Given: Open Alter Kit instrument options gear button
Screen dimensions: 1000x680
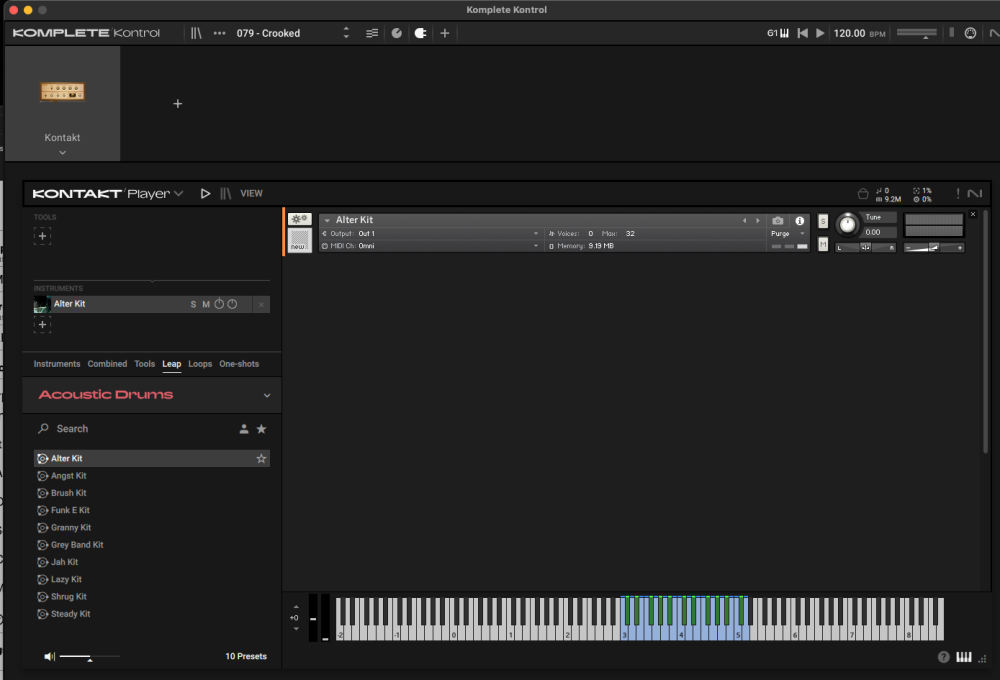Looking at the screenshot, I should click(300, 219).
